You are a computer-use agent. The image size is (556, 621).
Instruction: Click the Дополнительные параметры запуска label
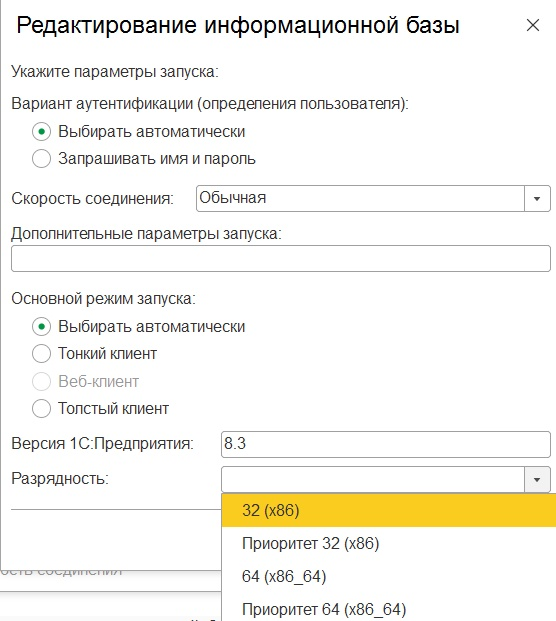pos(146,234)
